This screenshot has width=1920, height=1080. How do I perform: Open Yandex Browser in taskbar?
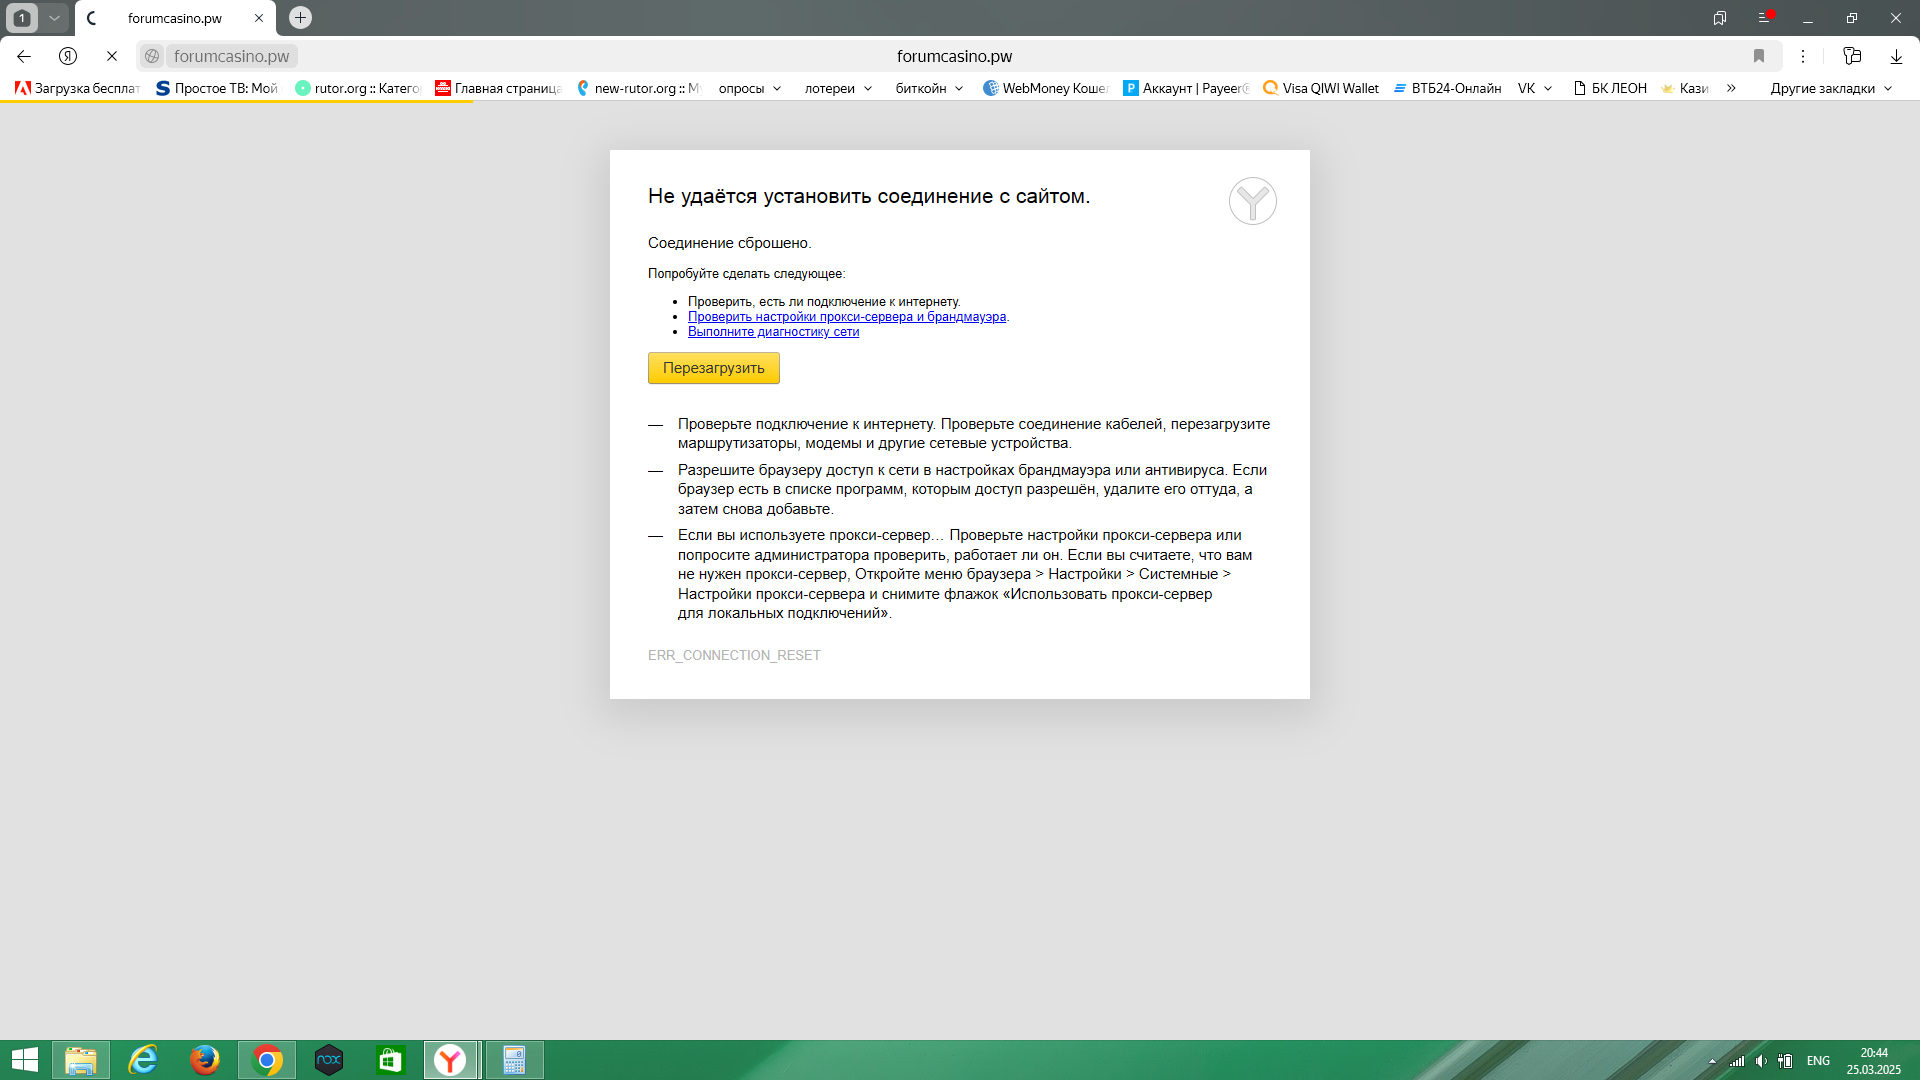coord(450,1060)
